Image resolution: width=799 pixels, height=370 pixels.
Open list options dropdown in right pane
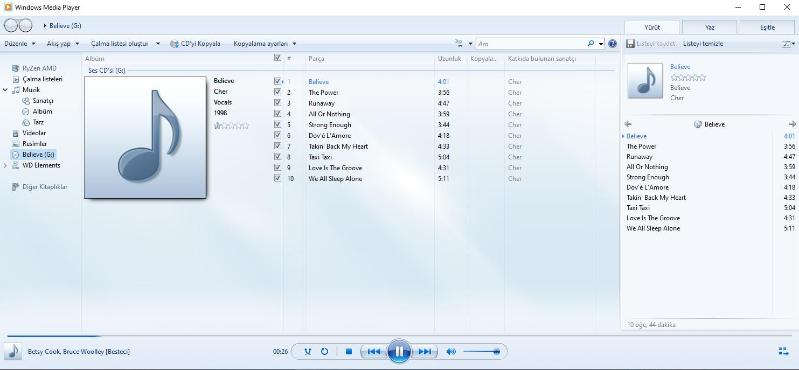(x=788, y=44)
